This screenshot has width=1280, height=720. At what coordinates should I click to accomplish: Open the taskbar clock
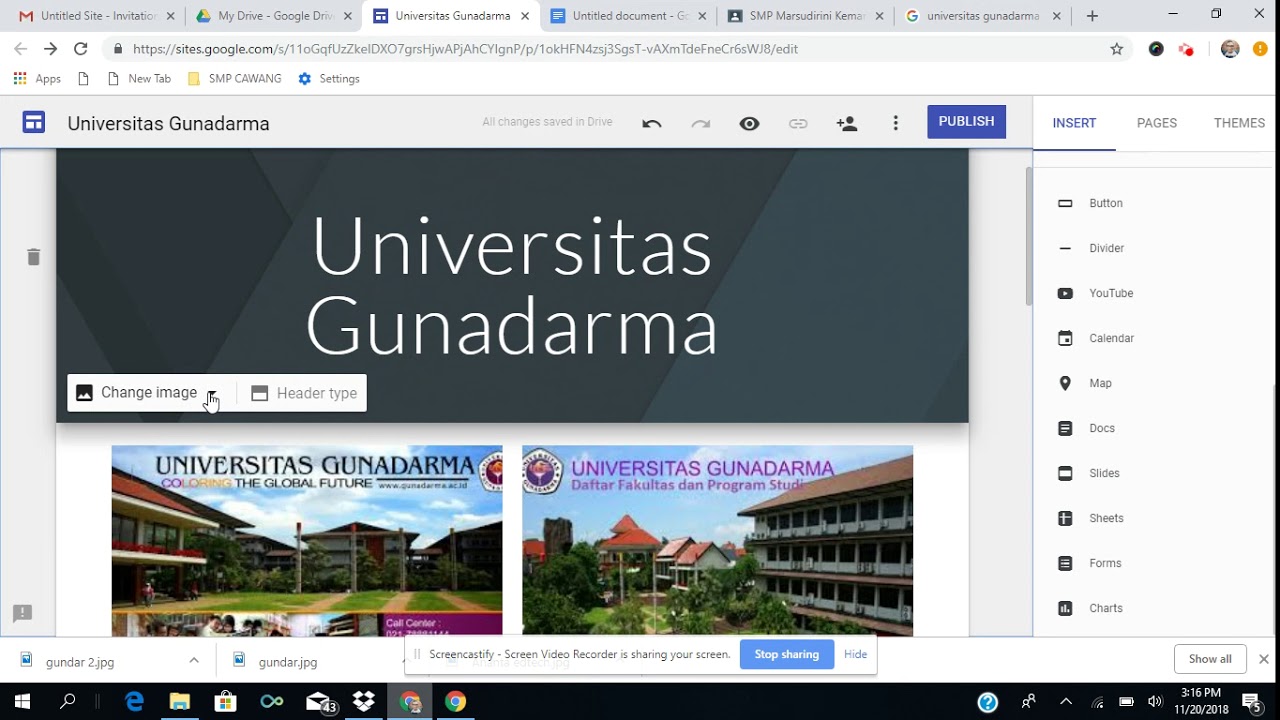click(1200, 701)
